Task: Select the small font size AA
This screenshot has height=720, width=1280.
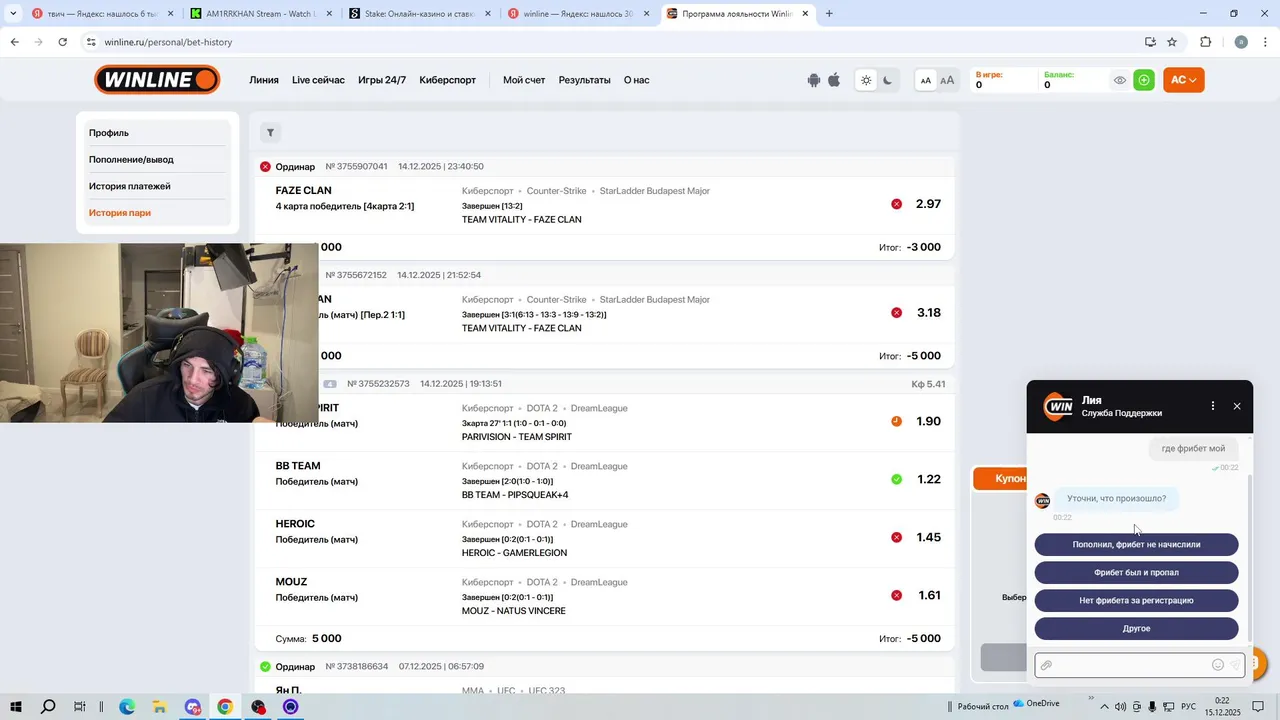Action: (x=926, y=81)
